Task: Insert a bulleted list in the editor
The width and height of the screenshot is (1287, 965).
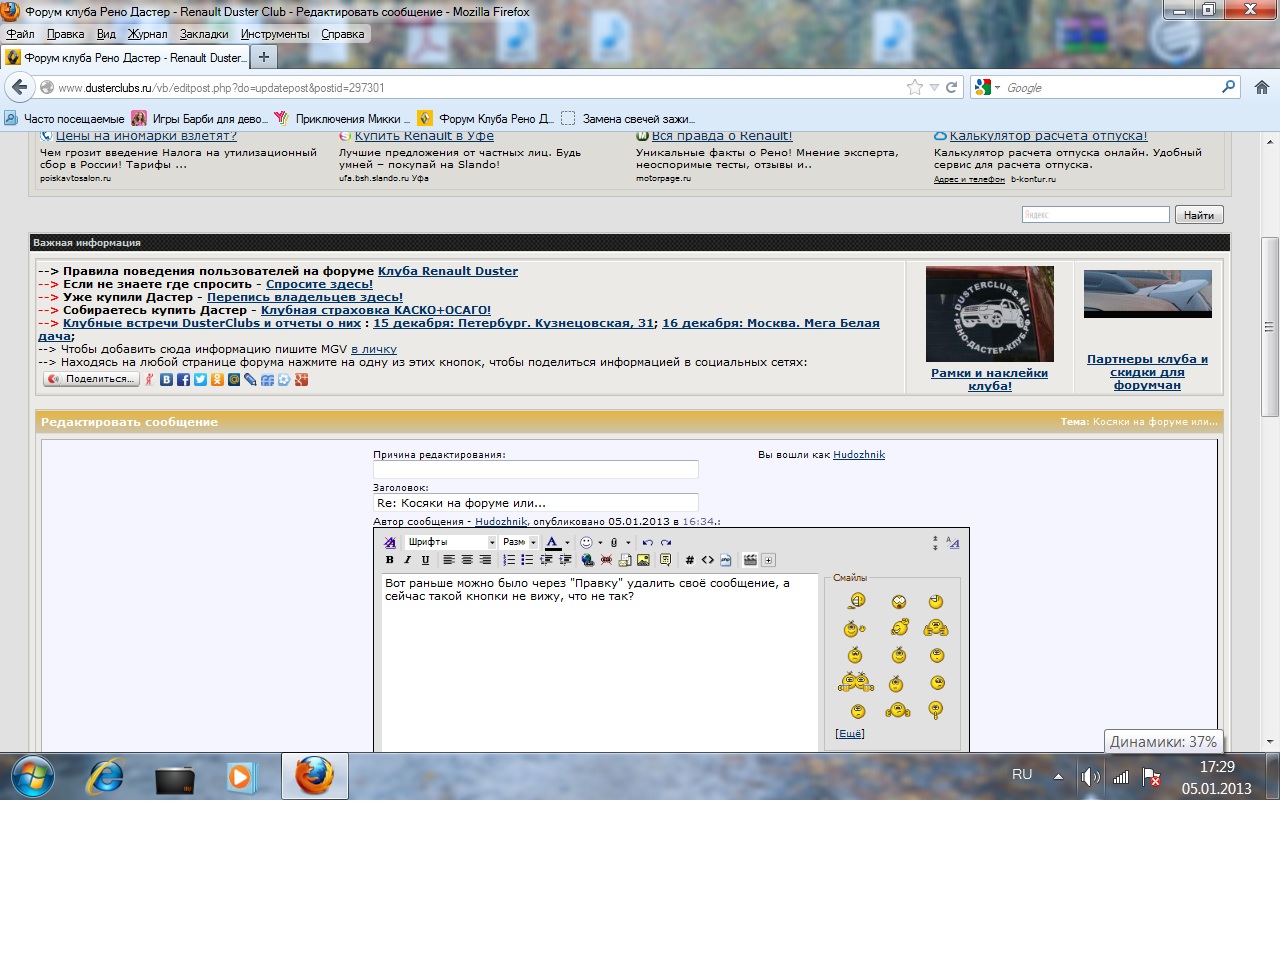Action: [527, 560]
